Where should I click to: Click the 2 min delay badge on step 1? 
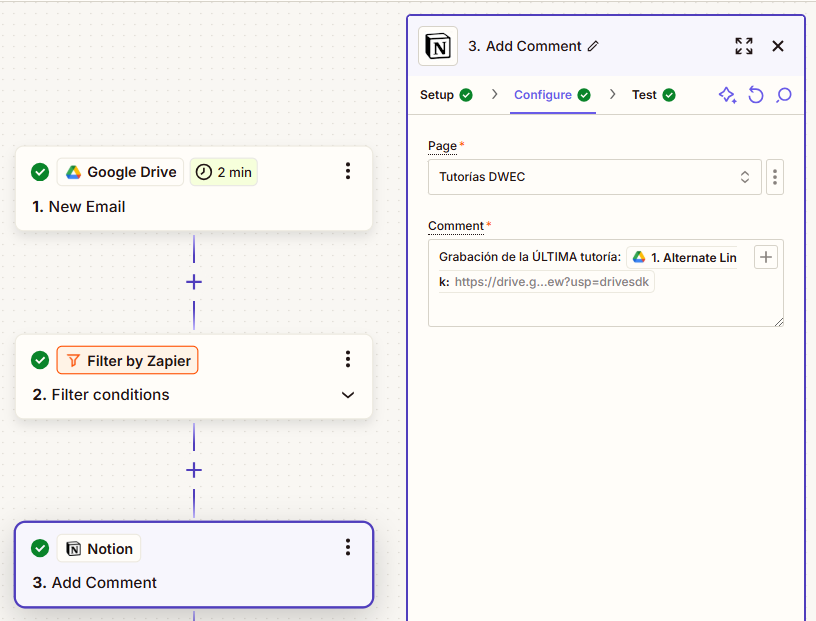(223, 171)
